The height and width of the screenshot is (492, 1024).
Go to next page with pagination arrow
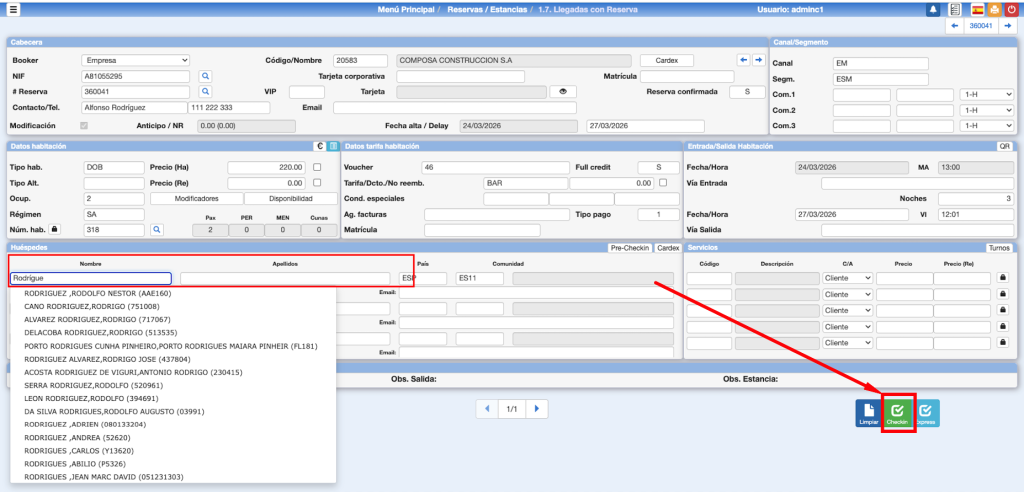click(538, 409)
